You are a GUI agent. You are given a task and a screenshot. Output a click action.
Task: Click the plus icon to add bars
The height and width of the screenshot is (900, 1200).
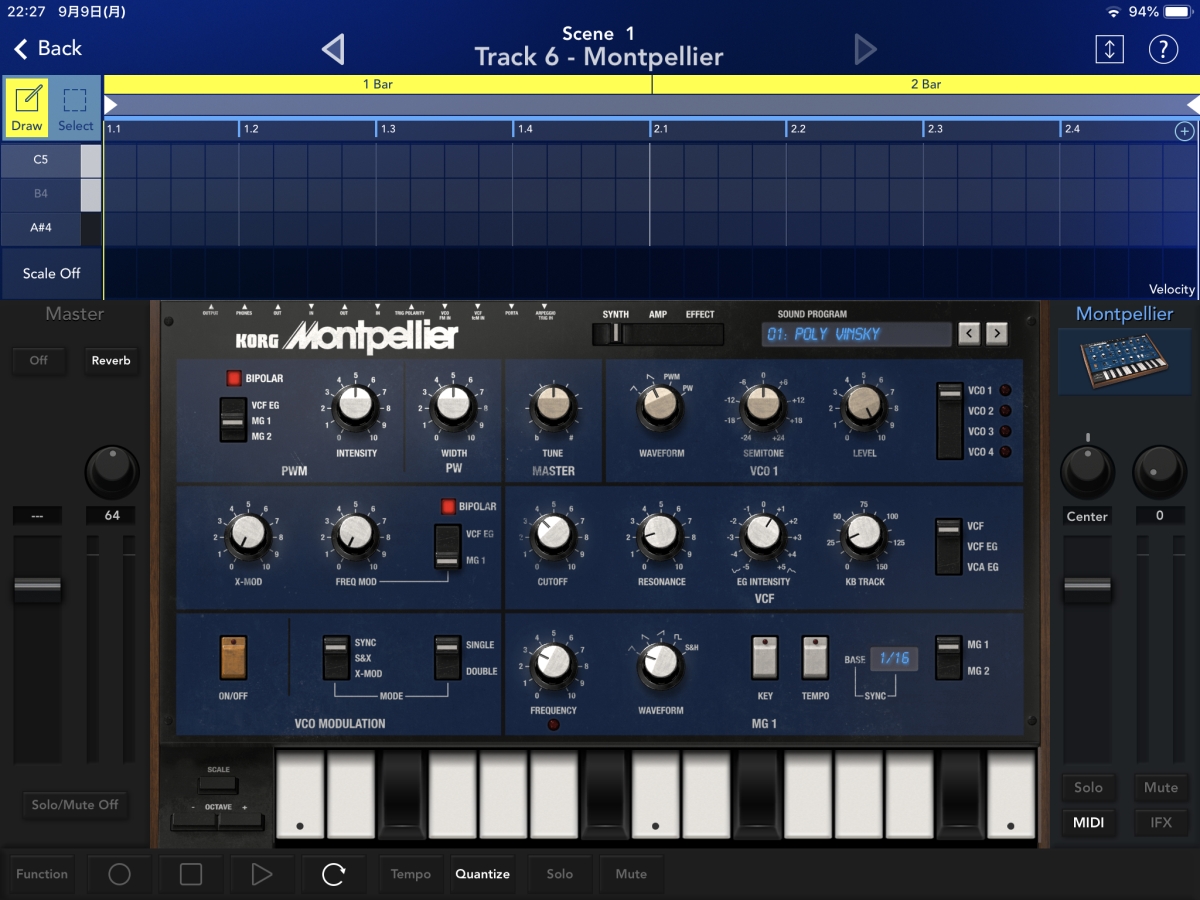[1184, 131]
